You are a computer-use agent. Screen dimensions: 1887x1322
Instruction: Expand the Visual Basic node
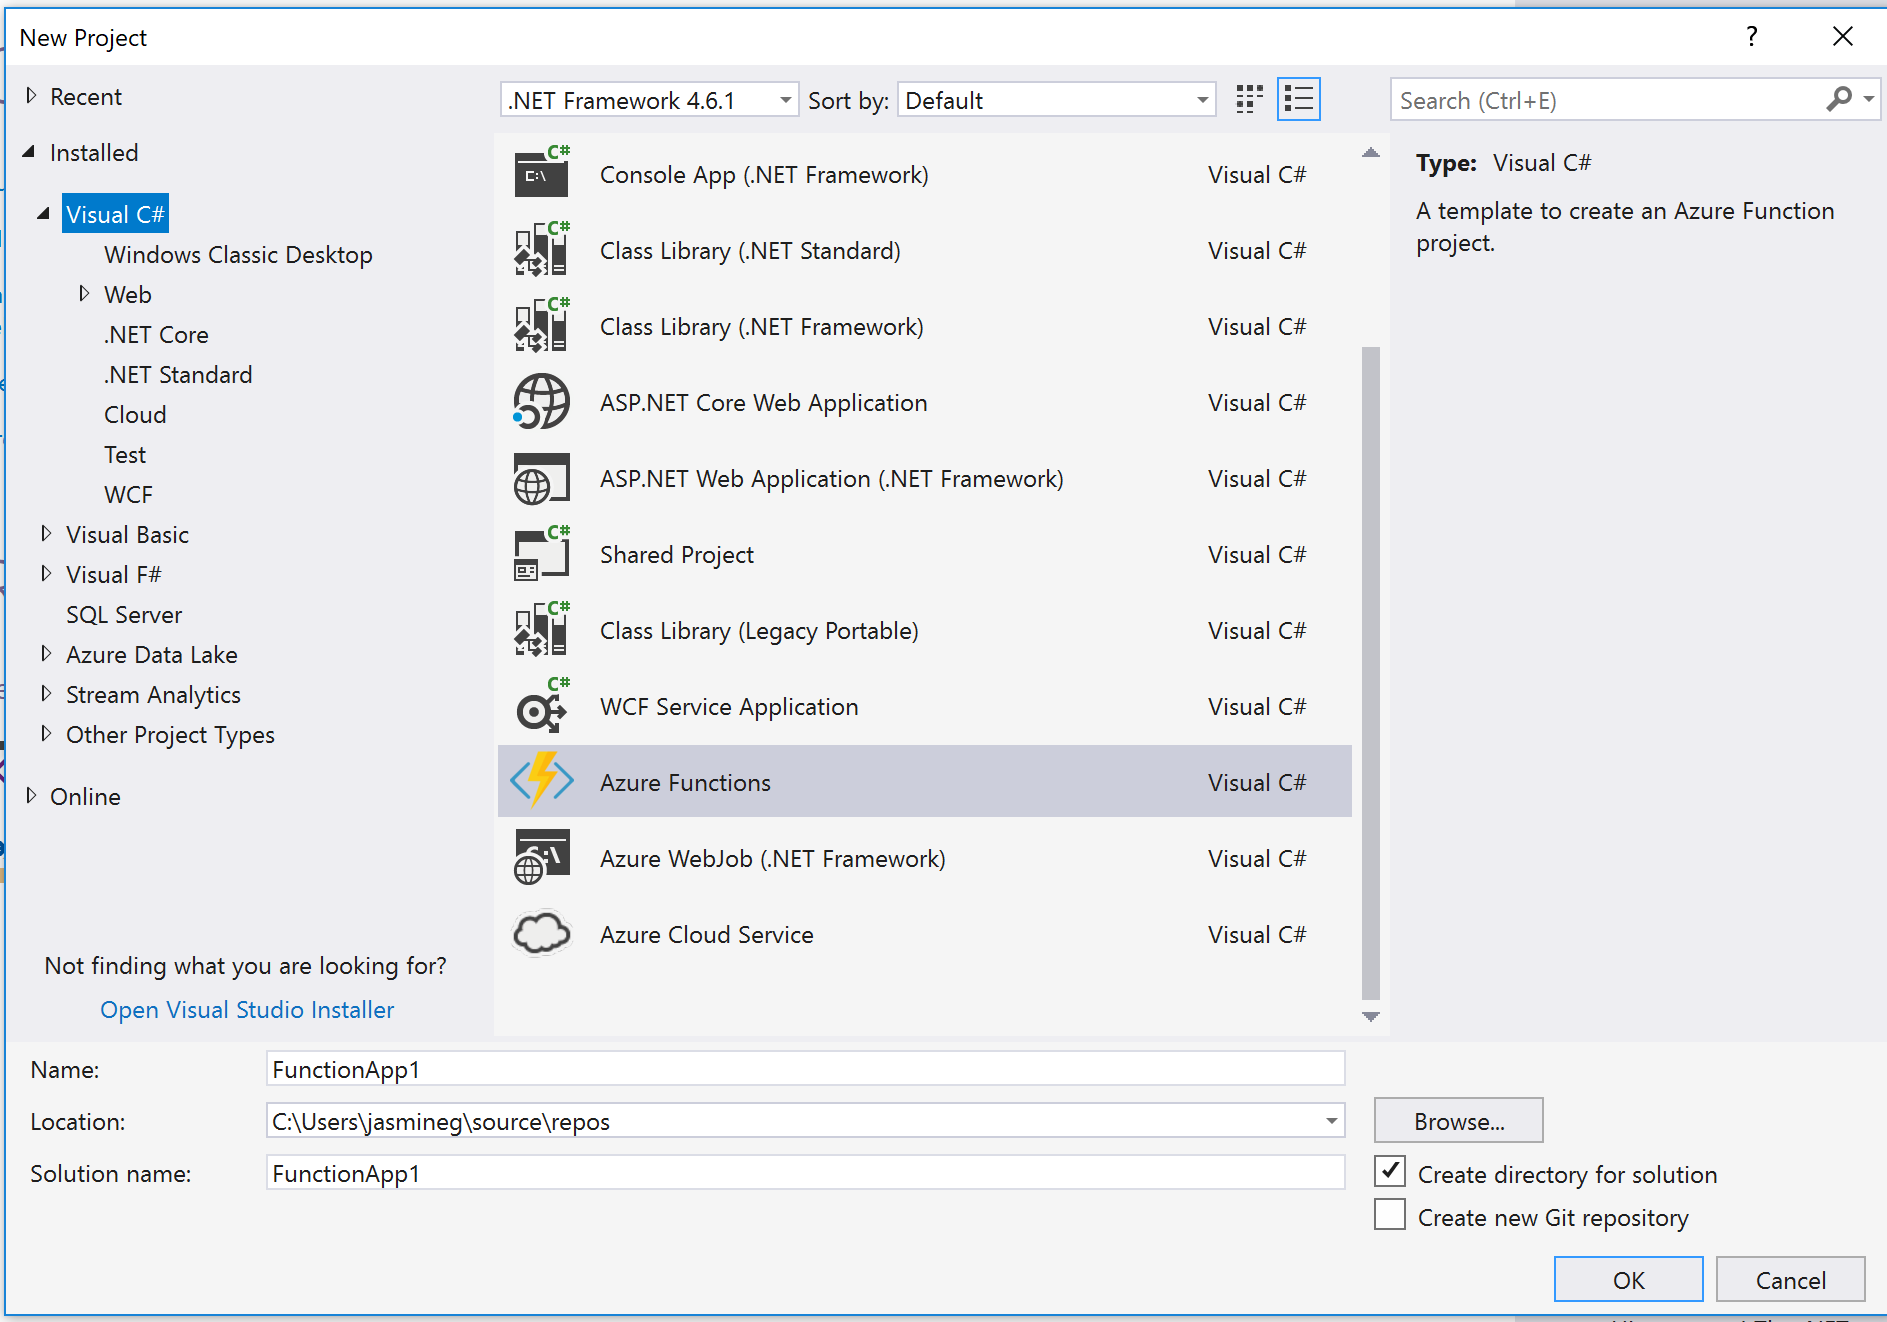pyautogui.click(x=46, y=533)
